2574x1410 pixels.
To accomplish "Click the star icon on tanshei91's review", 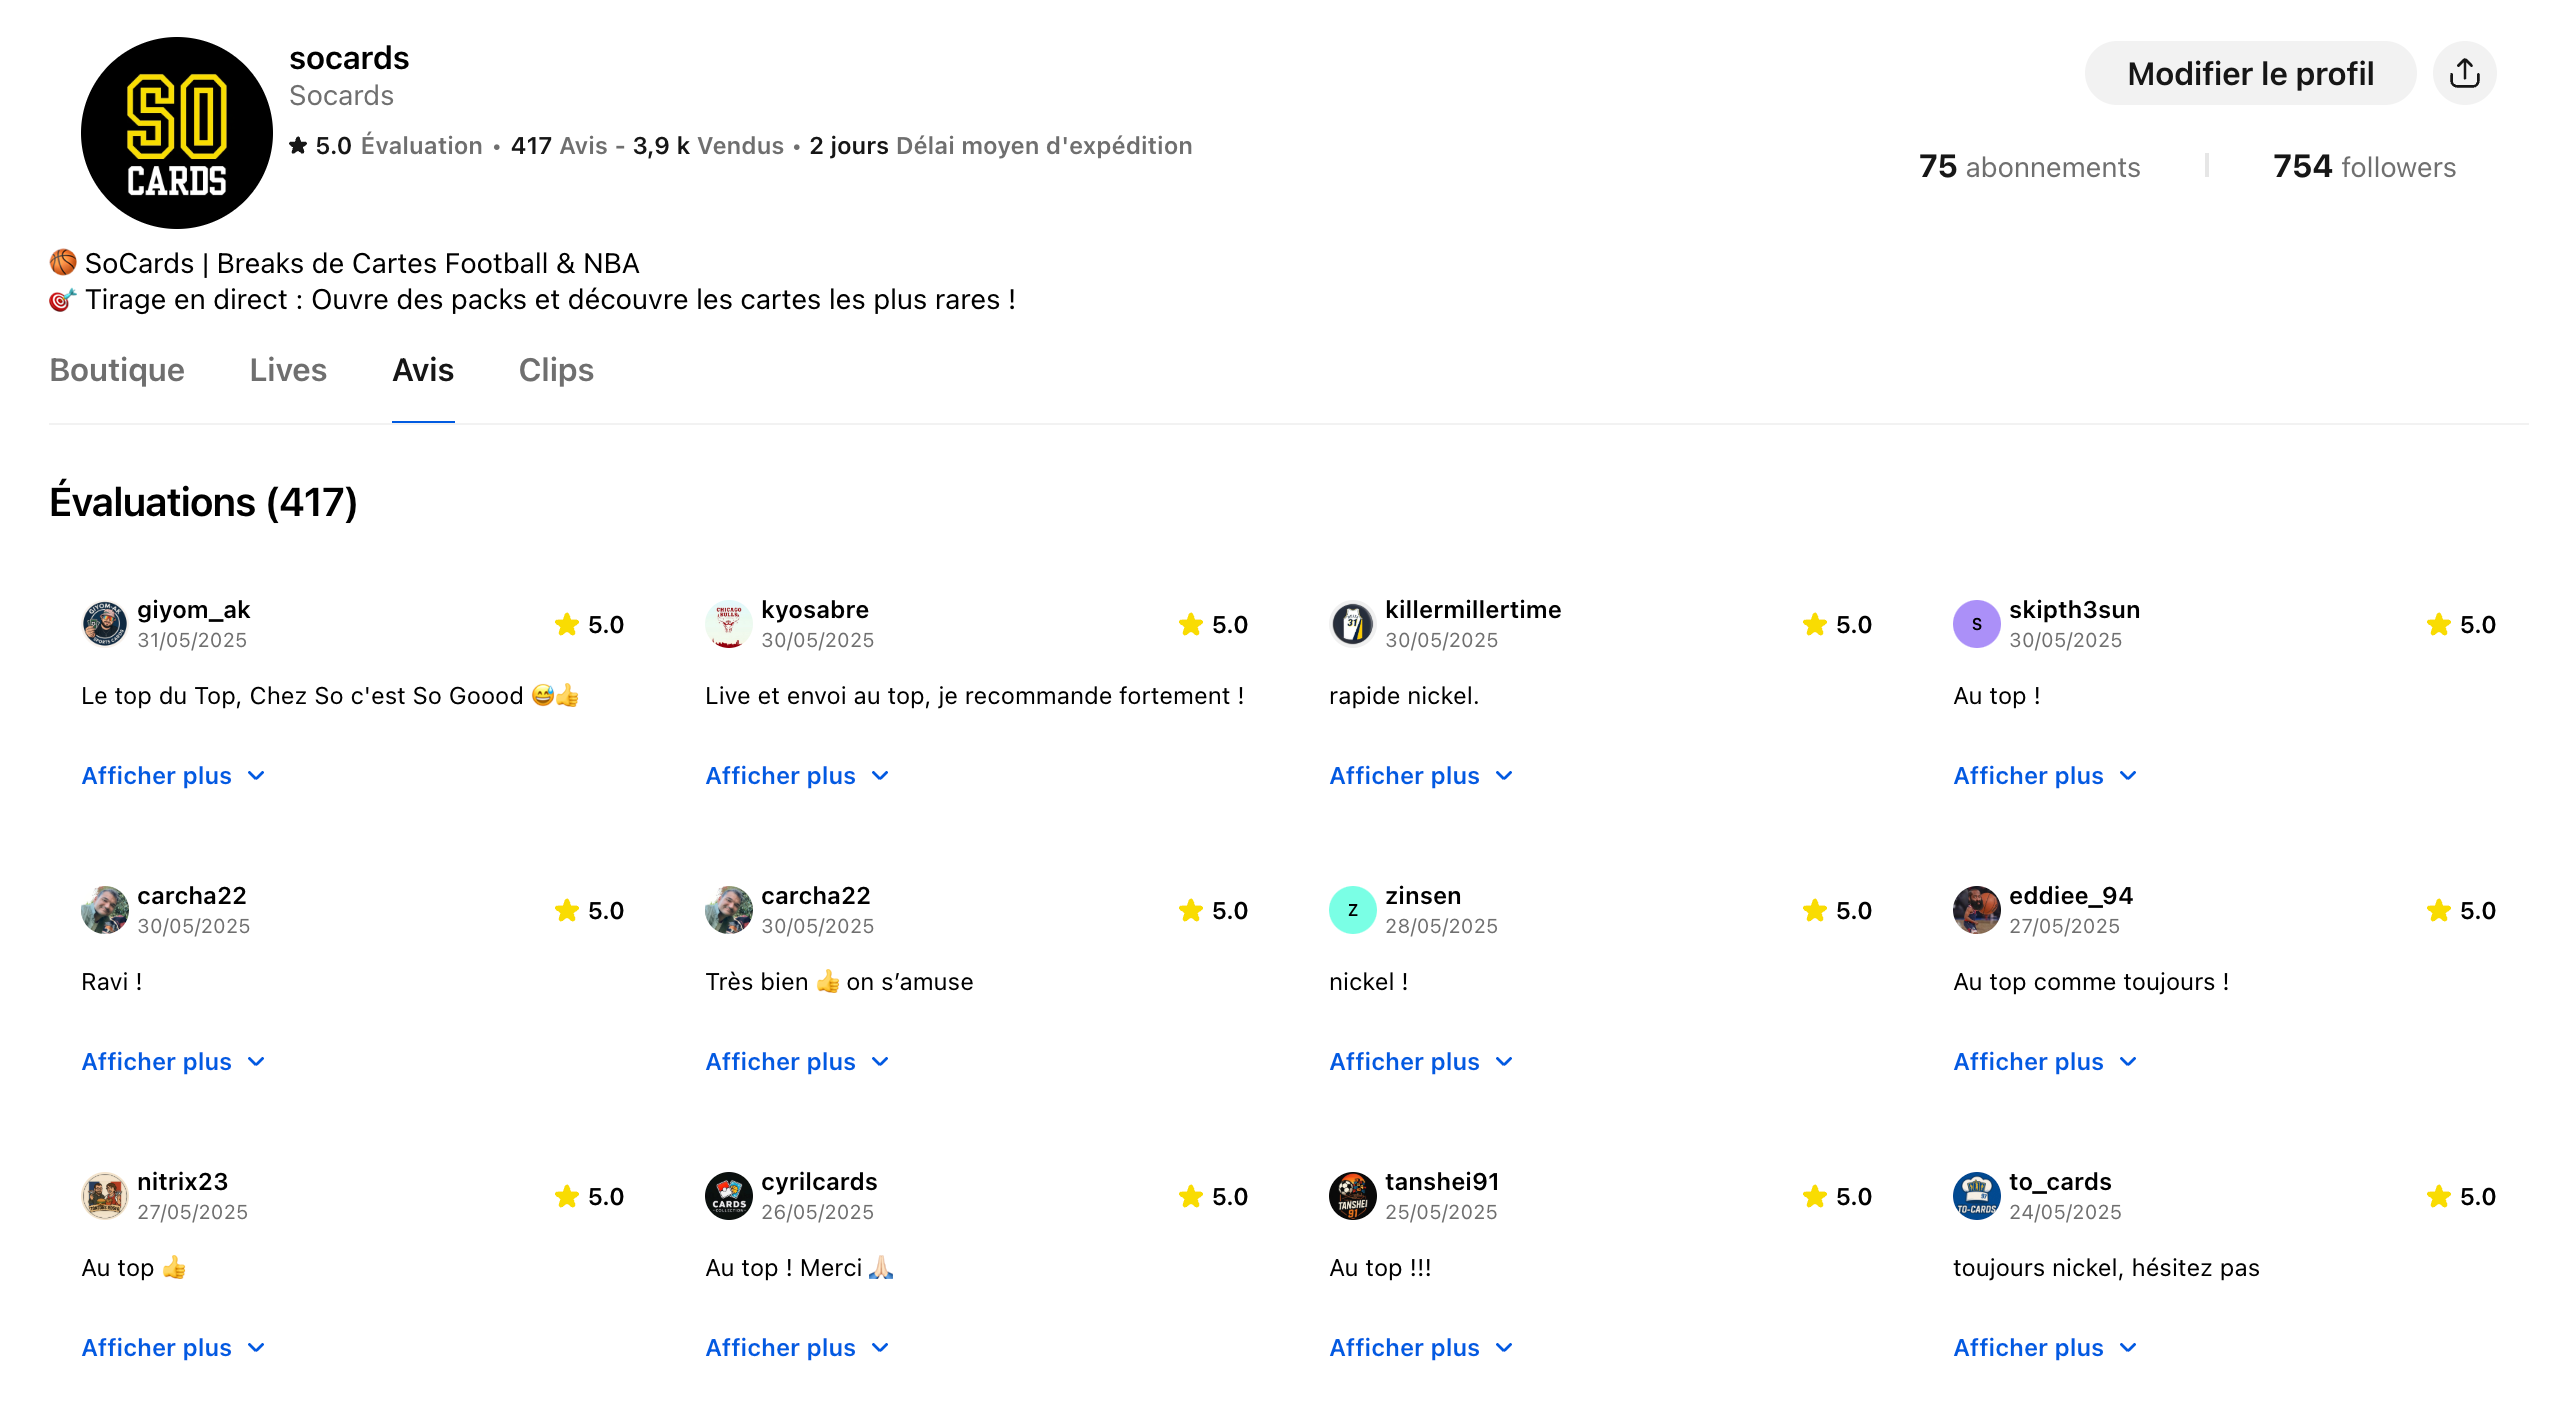I will (x=1815, y=1196).
